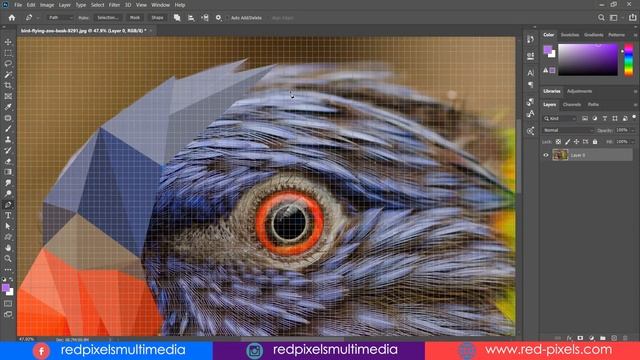Toggle adjustment layer filter icon
640x360 pixels.
(595, 118)
